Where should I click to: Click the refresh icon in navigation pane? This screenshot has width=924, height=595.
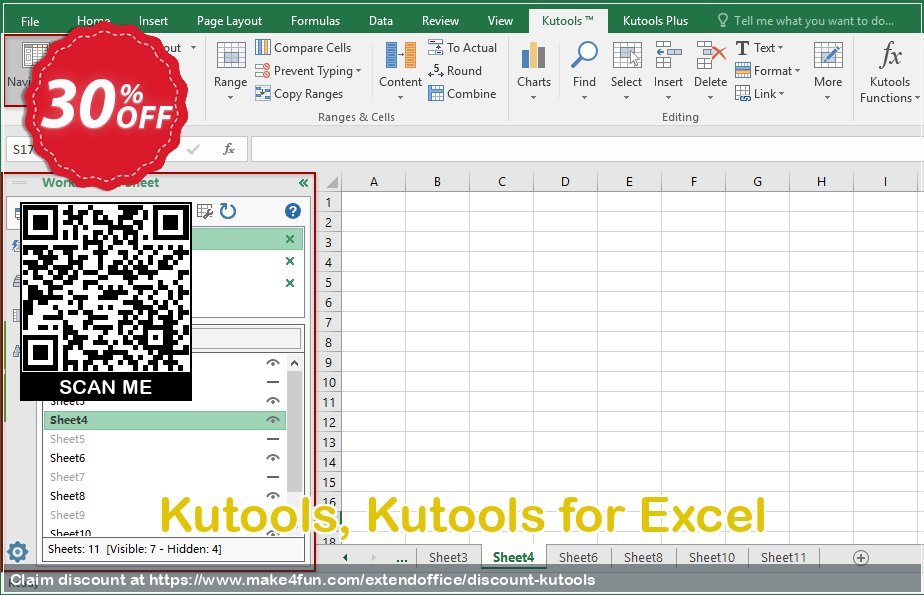[x=228, y=211]
